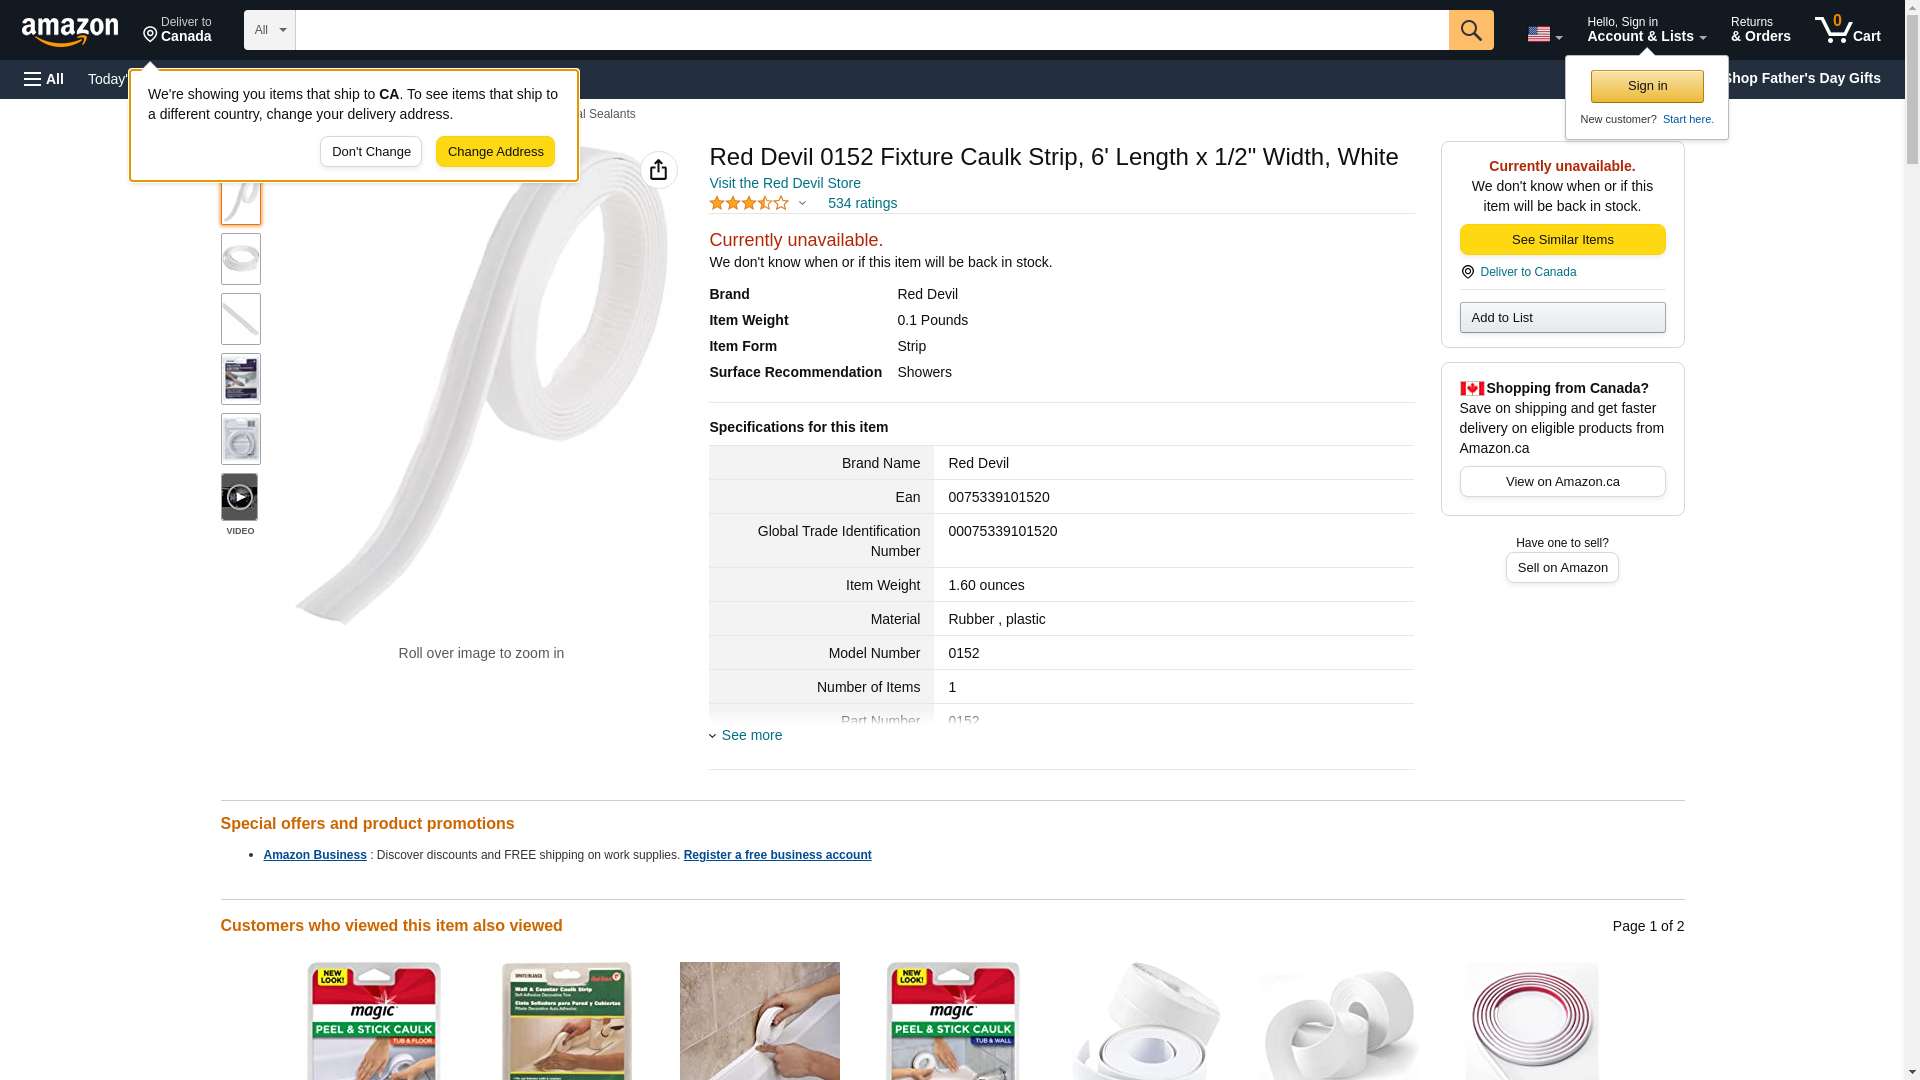
Task: Click the share icon on product image
Action: [658, 170]
